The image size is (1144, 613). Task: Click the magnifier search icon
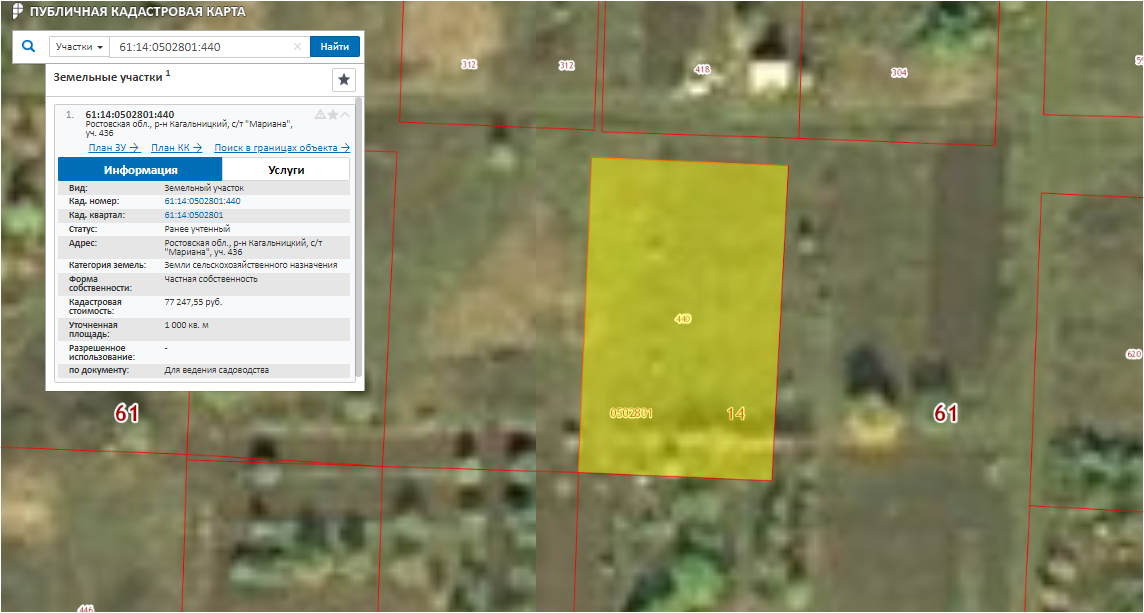(x=28, y=46)
